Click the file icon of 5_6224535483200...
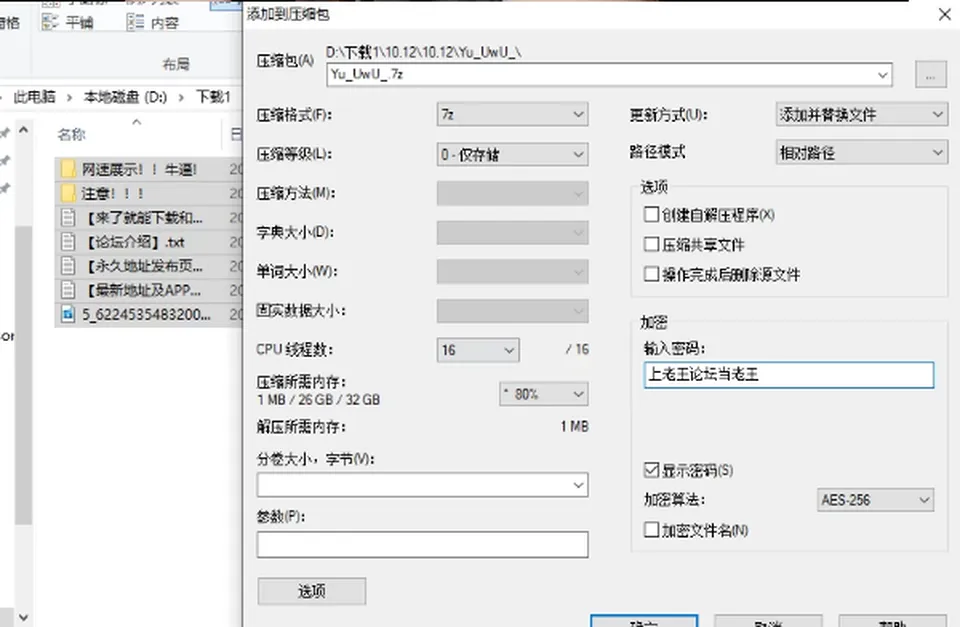The image size is (960, 627). (x=69, y=314)
